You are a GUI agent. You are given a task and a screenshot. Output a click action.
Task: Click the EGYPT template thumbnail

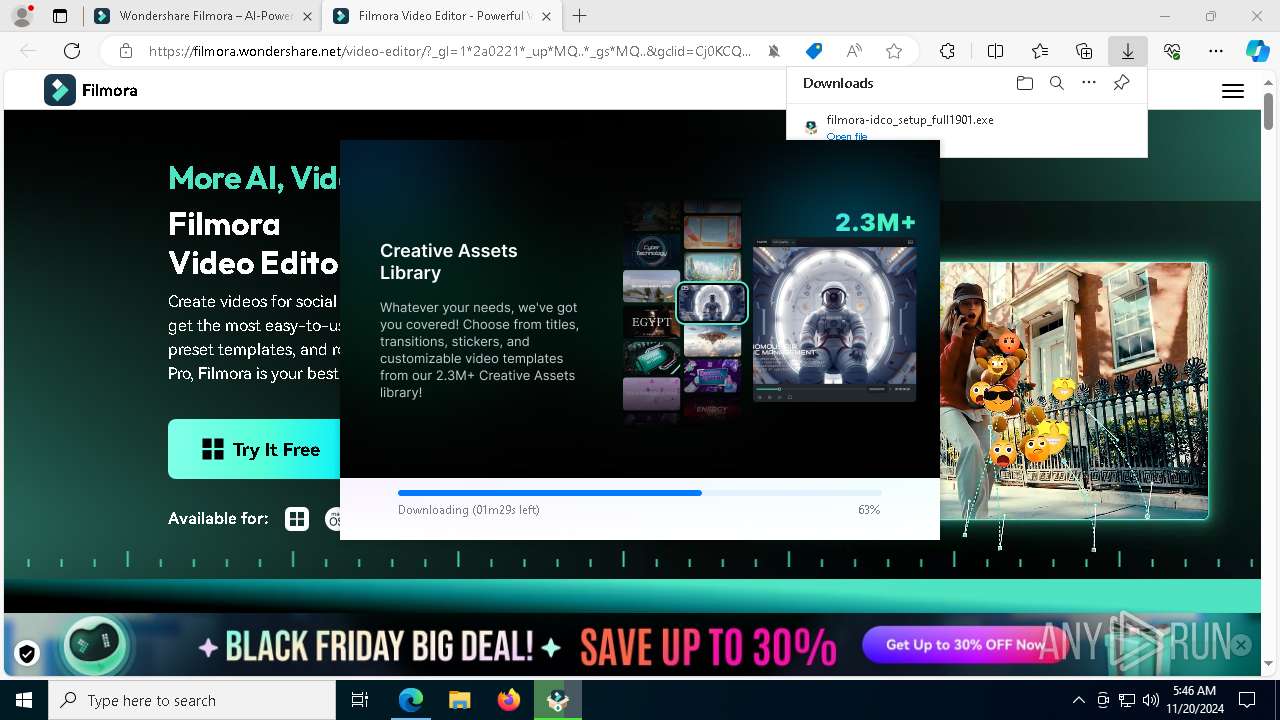click(651, 322)
